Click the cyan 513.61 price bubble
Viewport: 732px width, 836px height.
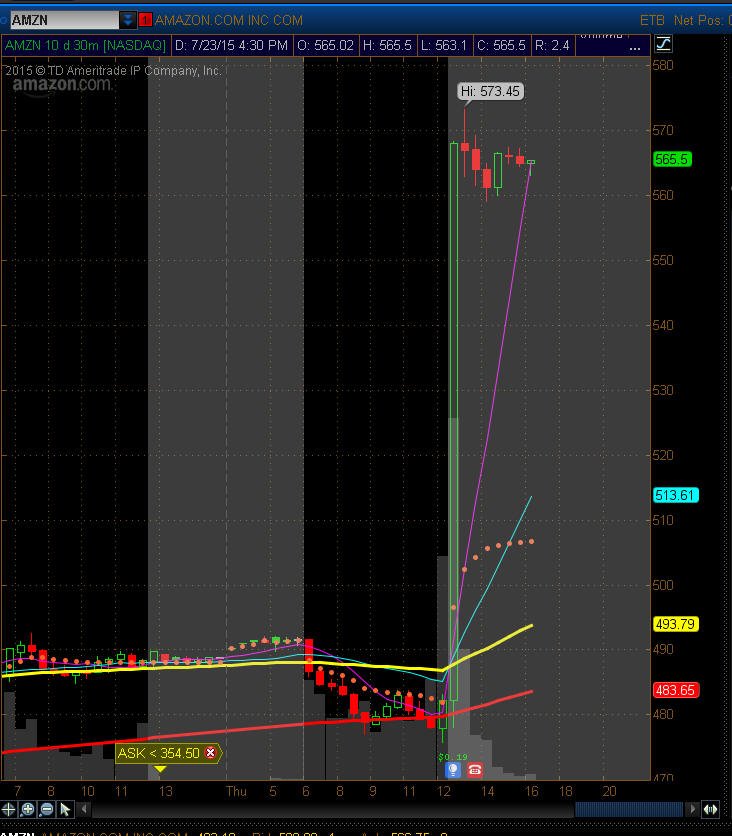(675, 495)
